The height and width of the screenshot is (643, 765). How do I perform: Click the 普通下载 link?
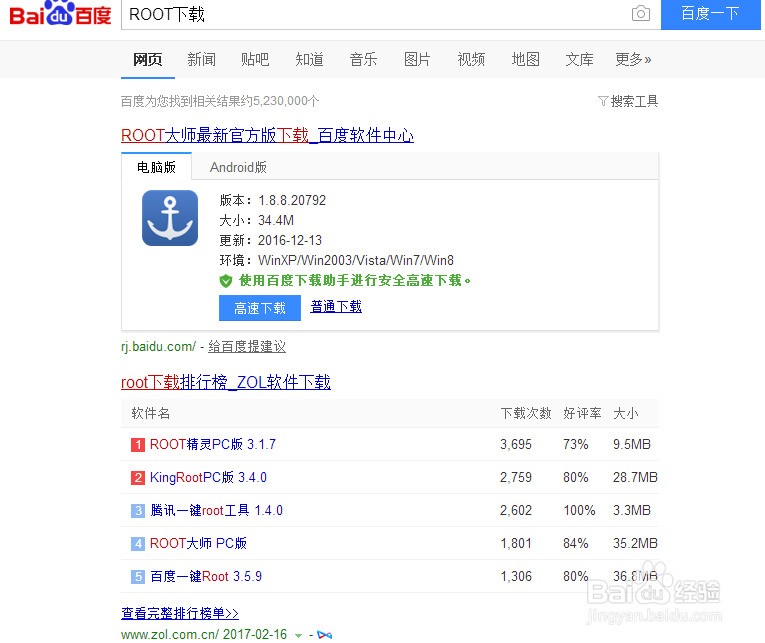coord(336,307)
